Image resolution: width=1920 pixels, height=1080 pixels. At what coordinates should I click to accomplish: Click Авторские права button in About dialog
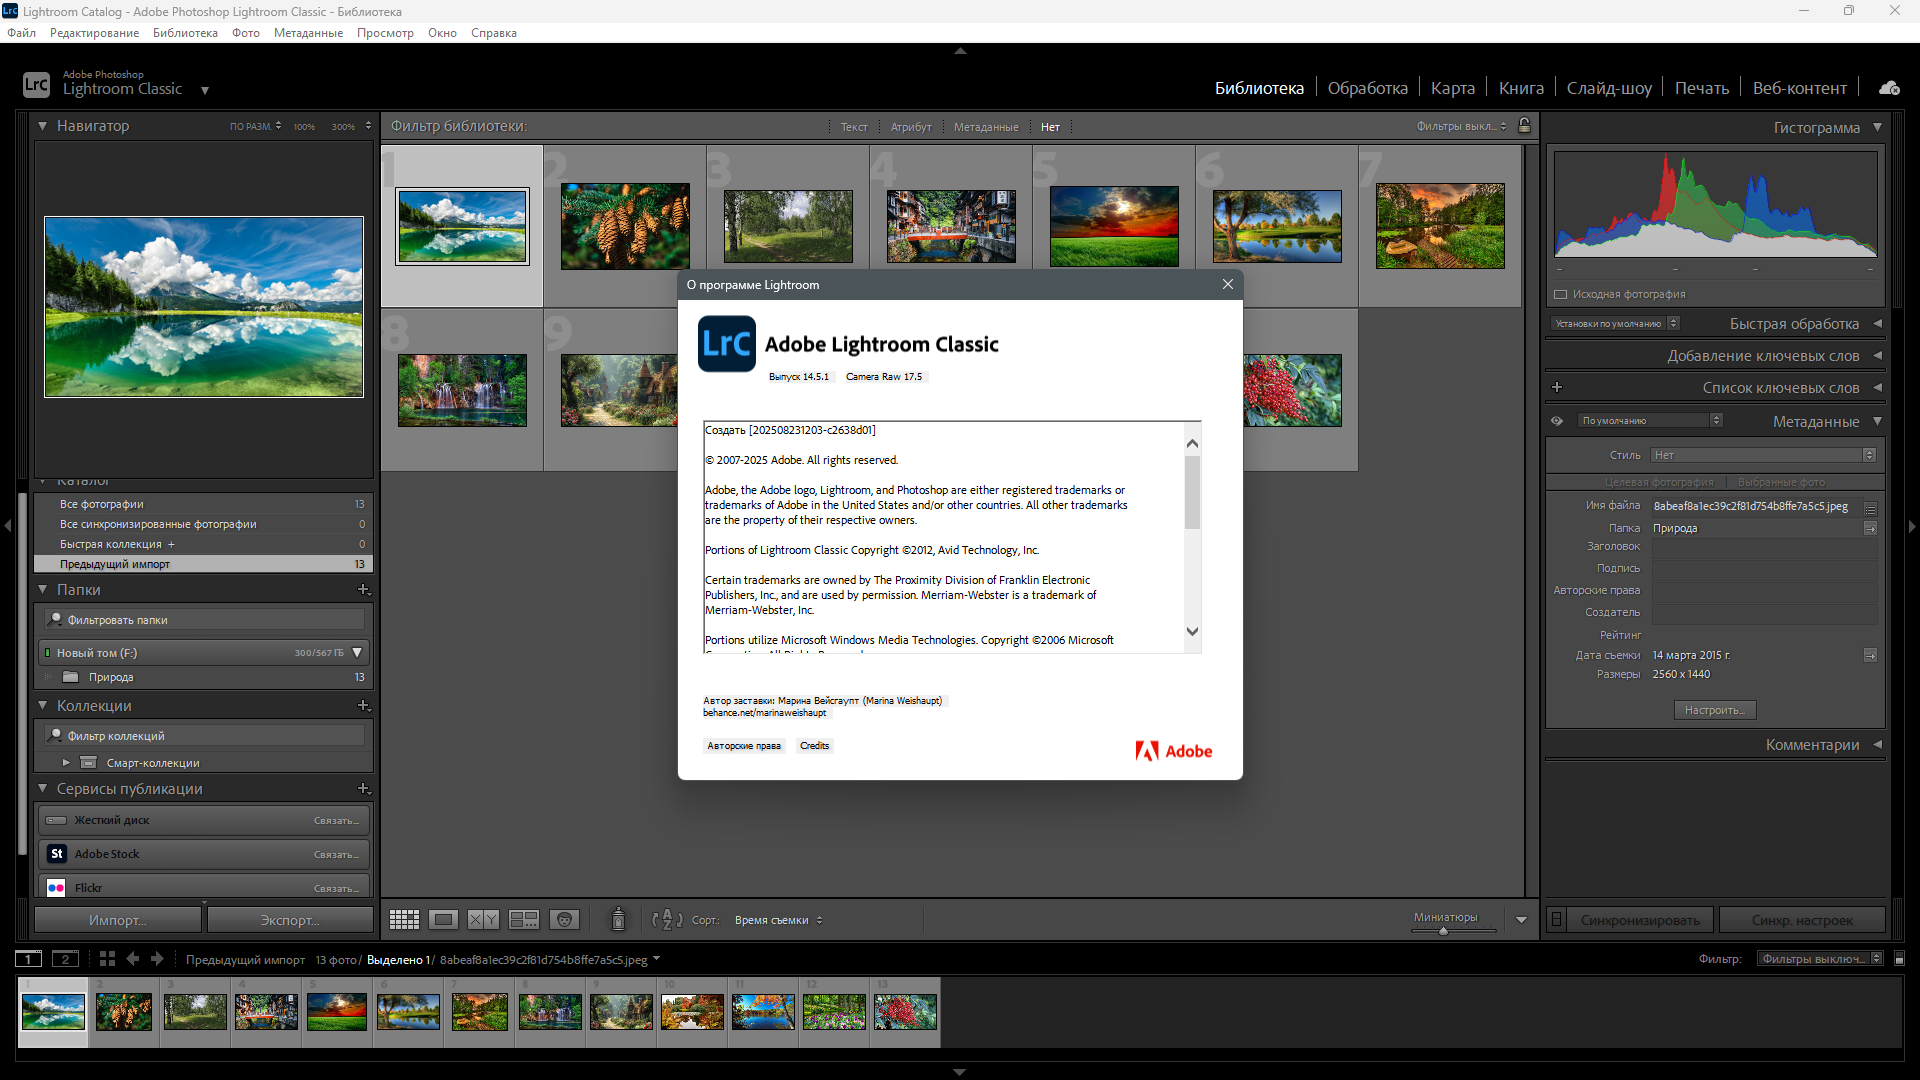(744, 746)
